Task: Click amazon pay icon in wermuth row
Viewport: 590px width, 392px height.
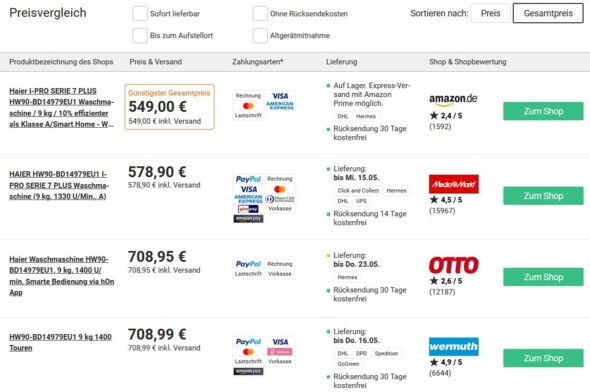Action: pyautogui.click(x=248, y=371)
